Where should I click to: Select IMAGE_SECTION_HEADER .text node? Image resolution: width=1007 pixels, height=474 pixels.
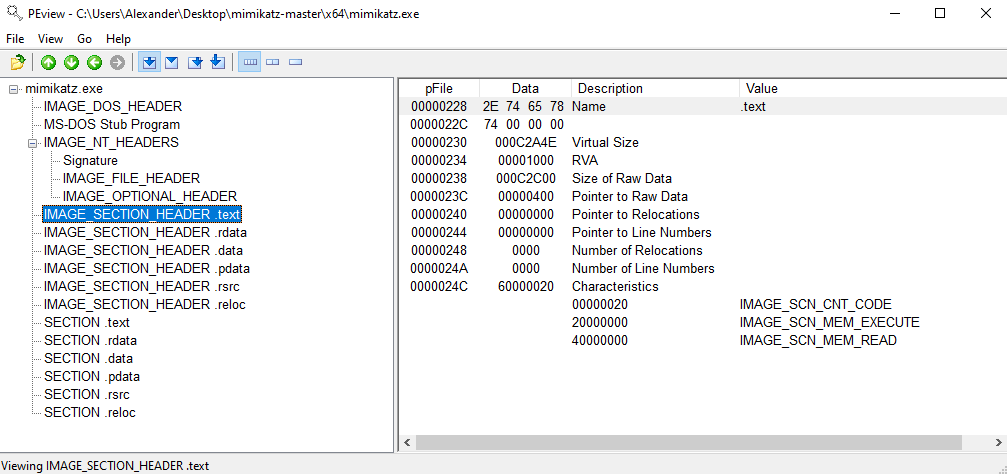142,215
